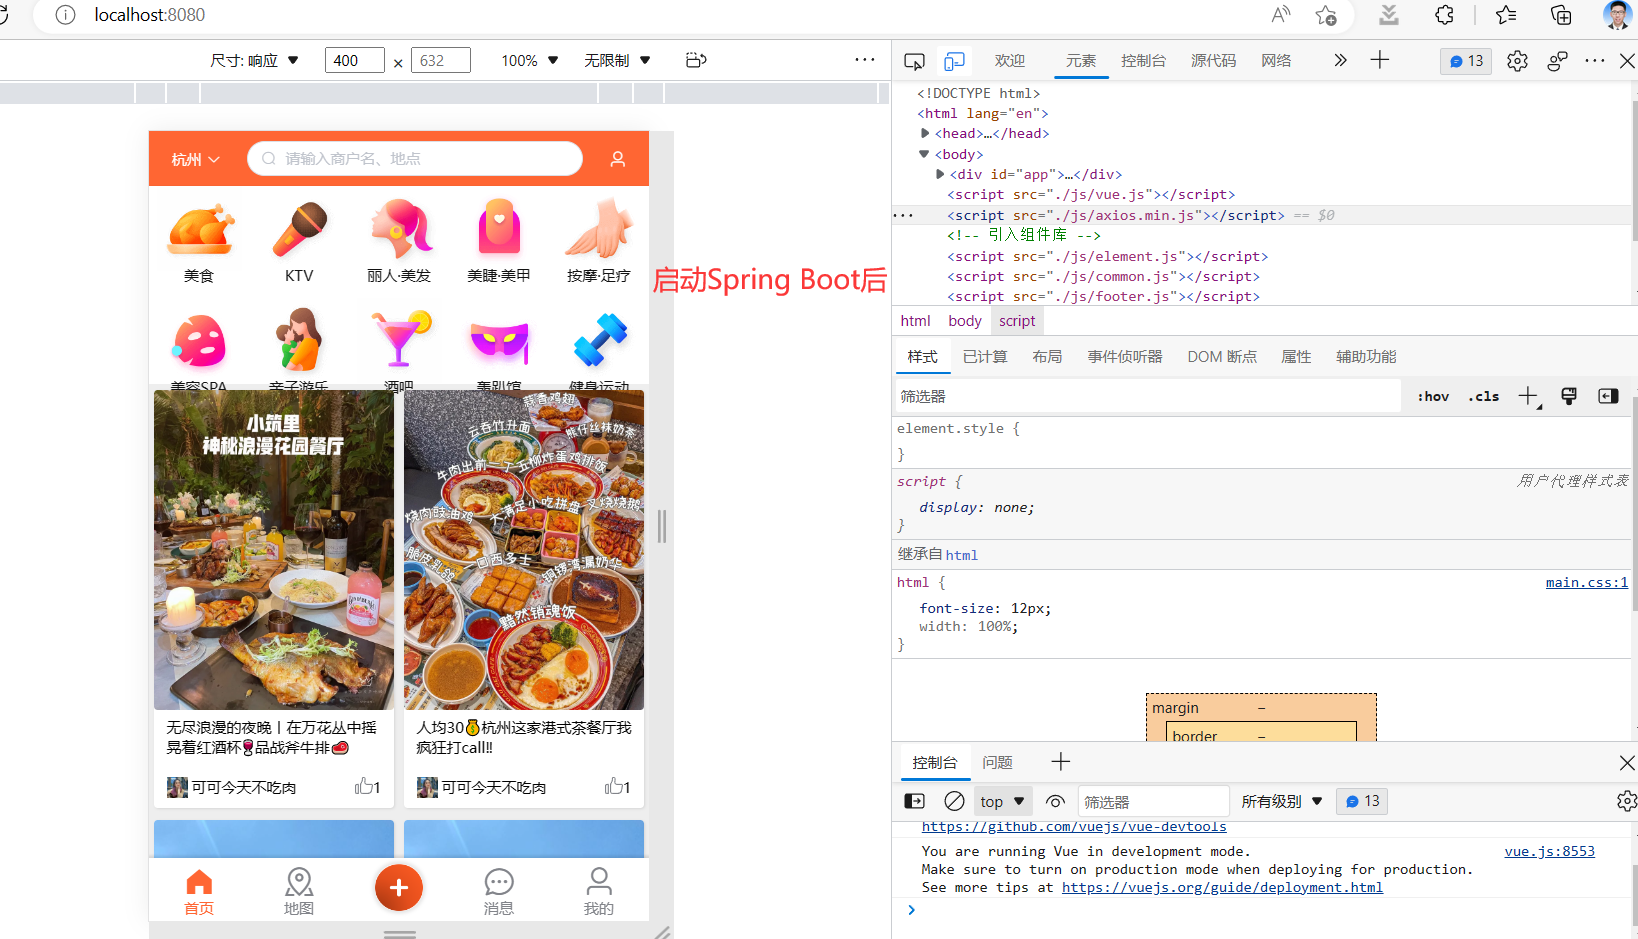Image resolution: width=1638 pixels, height=939 pixels.
Task: Select the html breadcrumb
Action: coord(915,321)
